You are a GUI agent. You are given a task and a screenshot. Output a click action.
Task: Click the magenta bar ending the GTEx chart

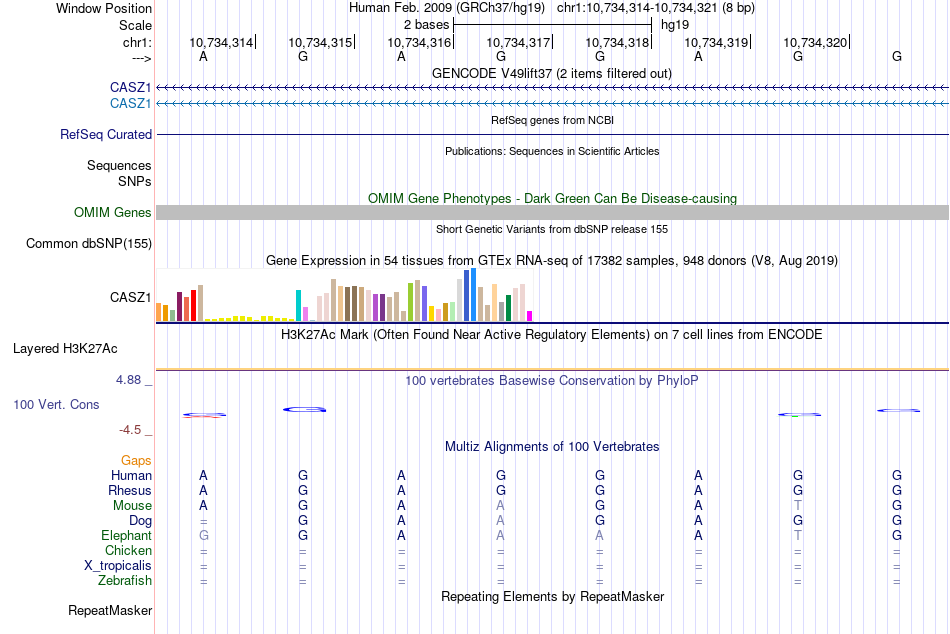click(530, 316)
